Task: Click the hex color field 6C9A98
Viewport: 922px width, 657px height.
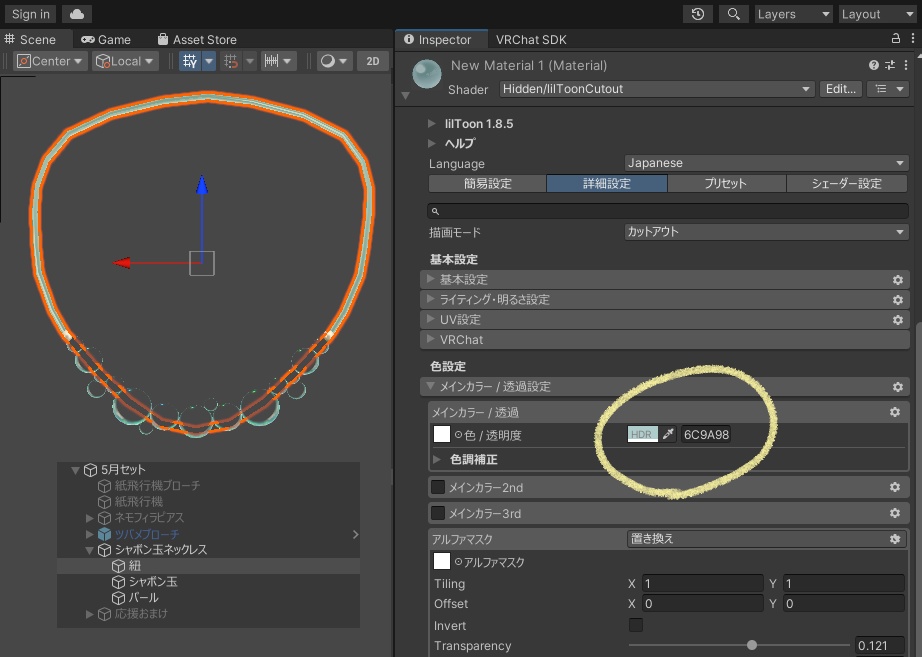Action: [706, 435]
